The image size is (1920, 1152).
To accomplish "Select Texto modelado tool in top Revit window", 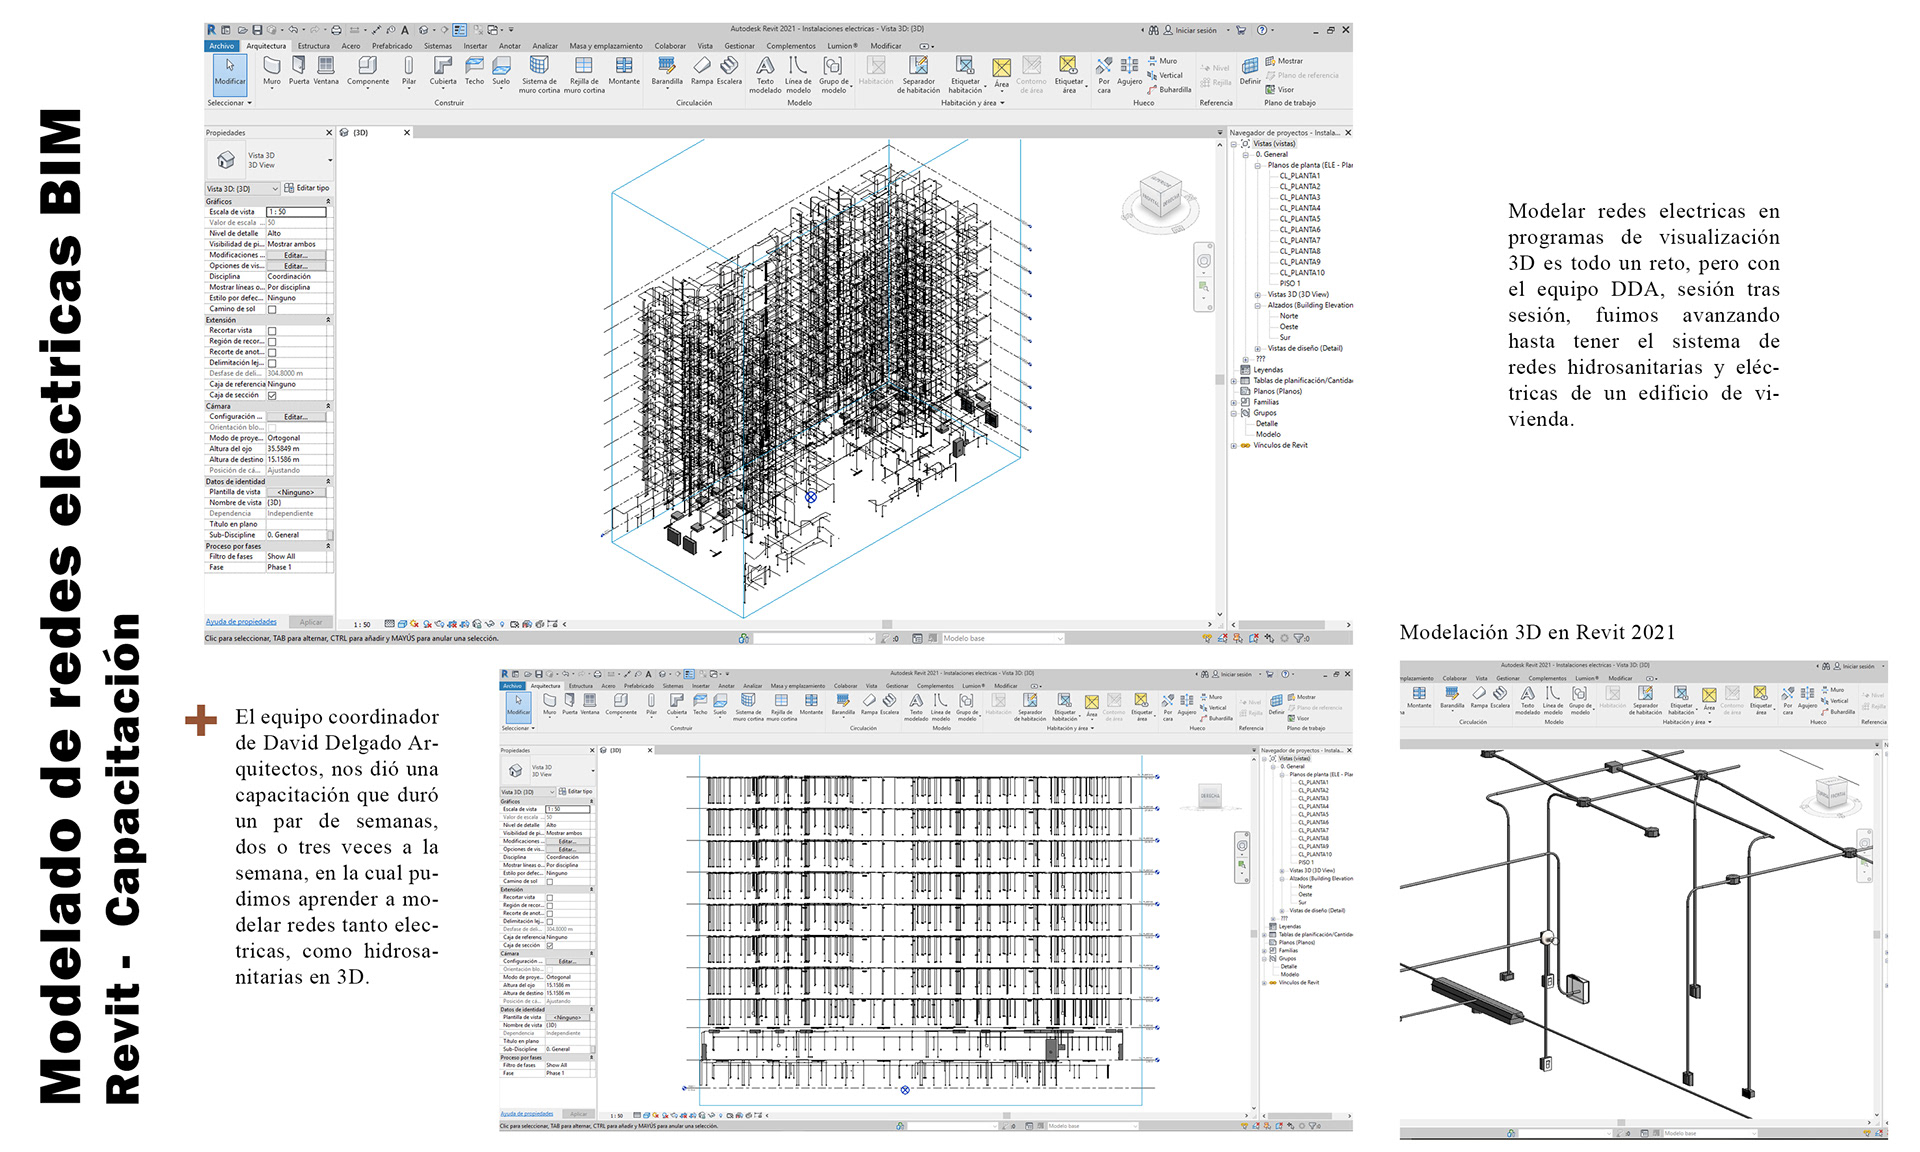I will click(x=765, y=75).
